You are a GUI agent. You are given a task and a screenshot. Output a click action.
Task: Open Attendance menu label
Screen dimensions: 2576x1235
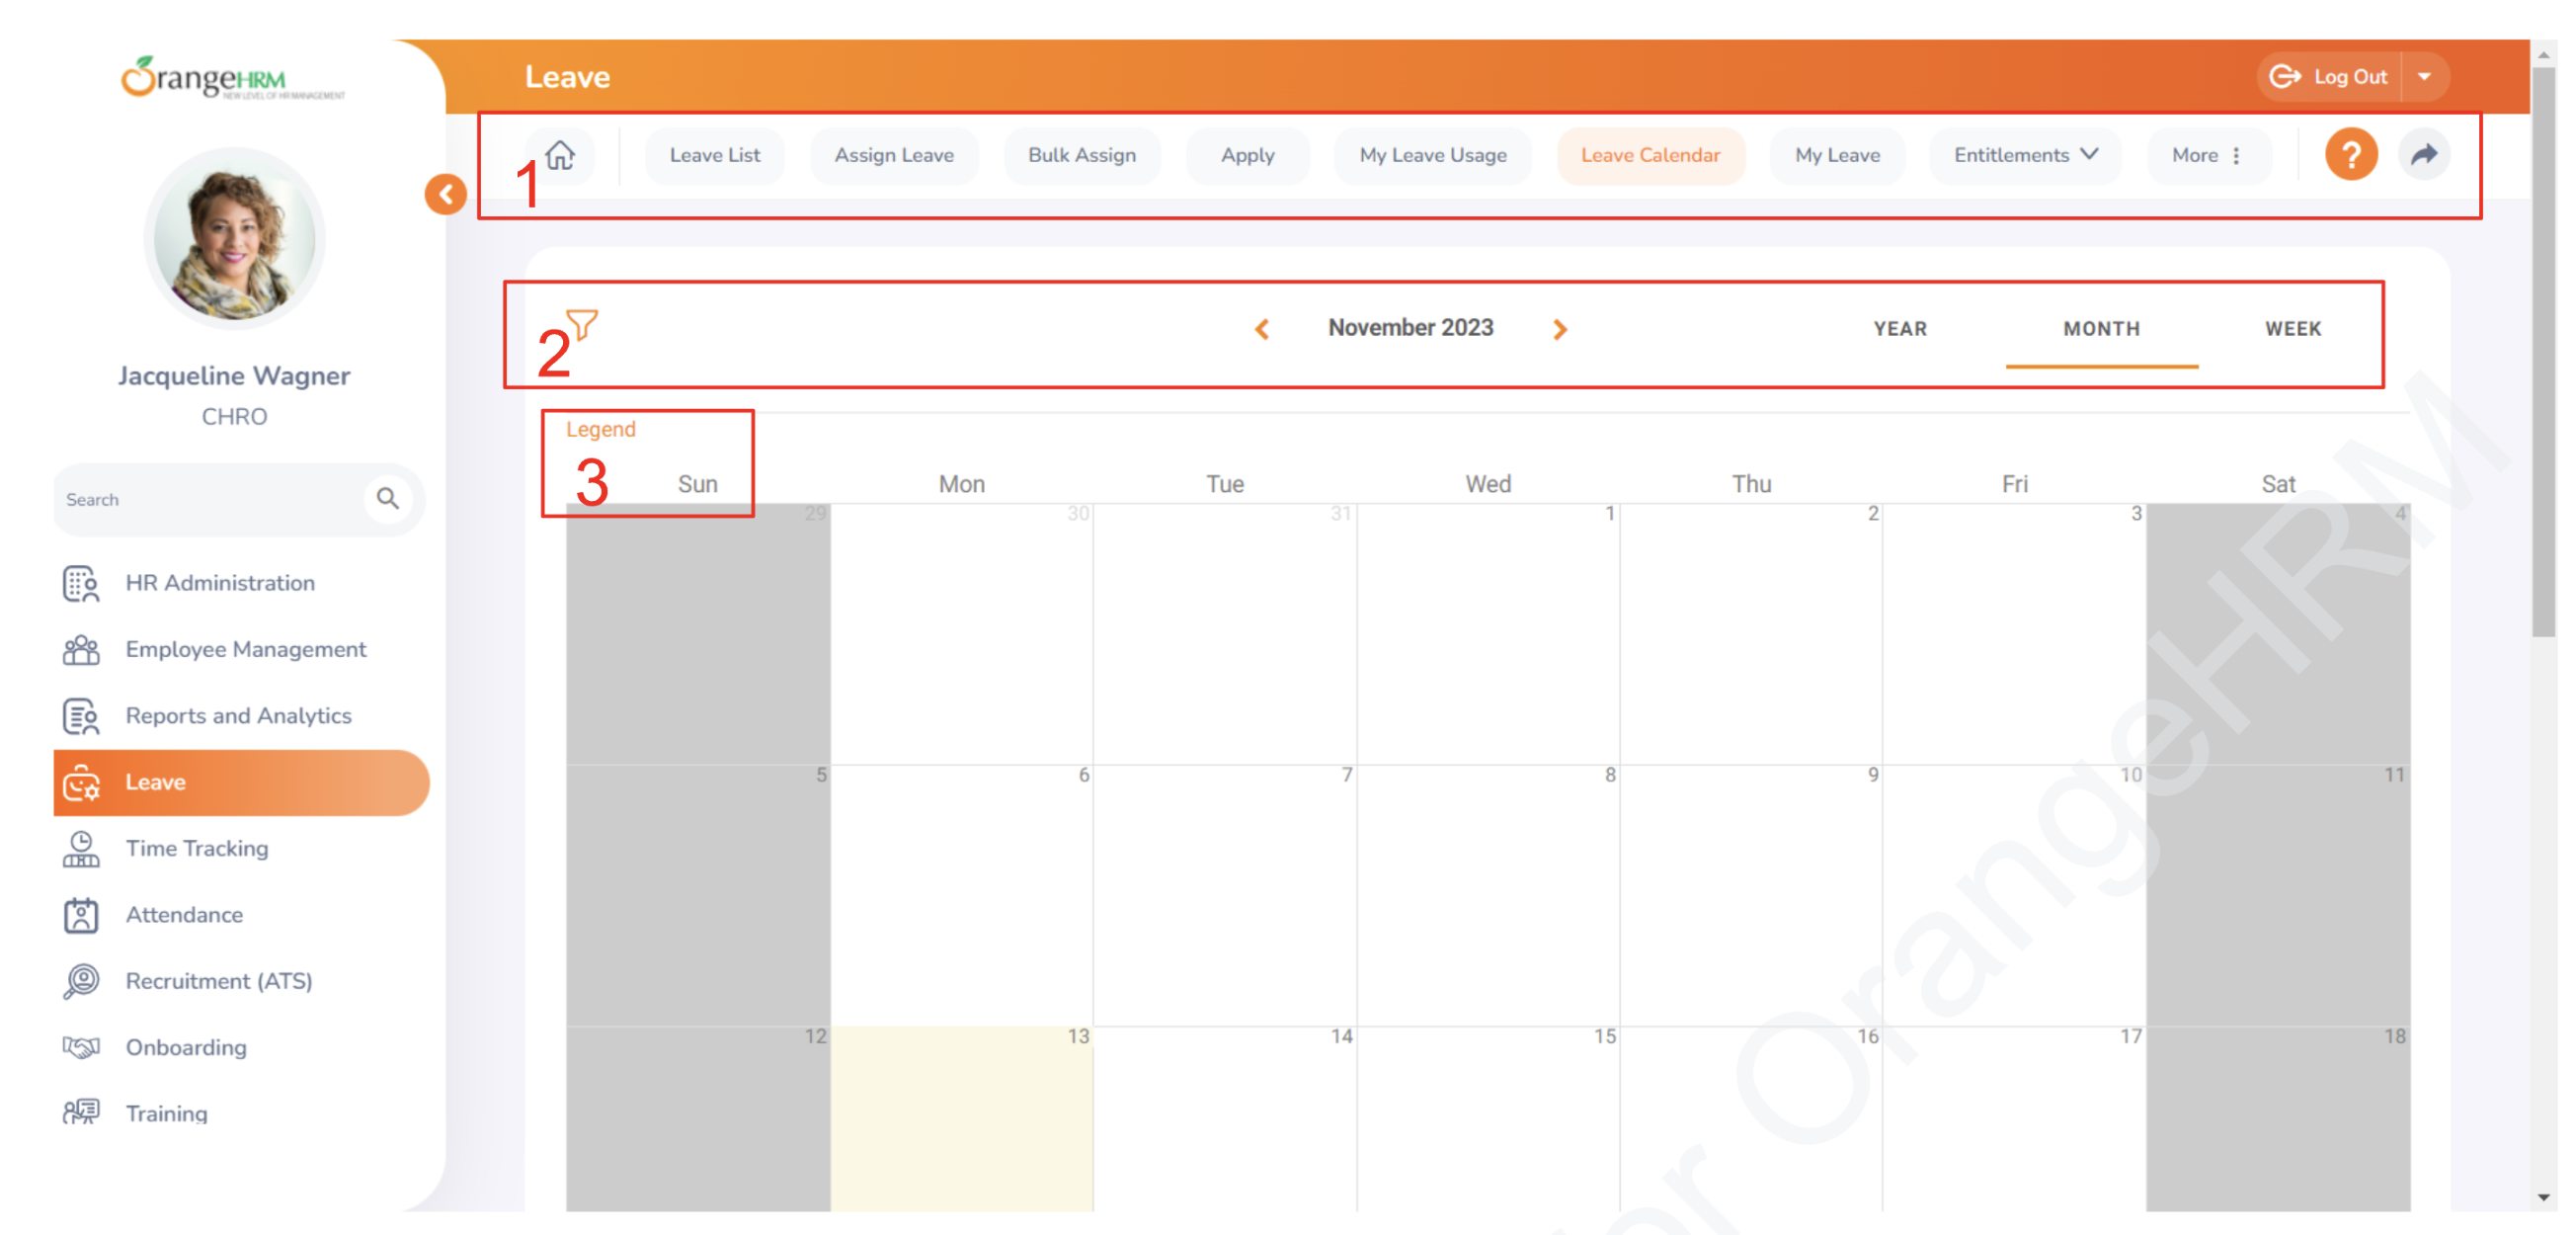coord(184,915)
